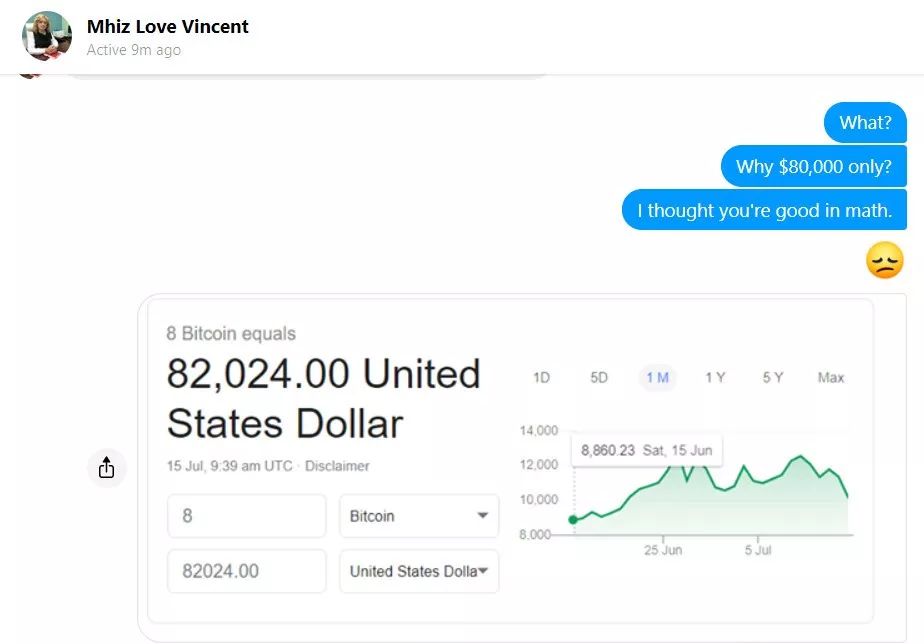Screen dimensions: 924x644
Task: Expand the Bitcoin currency dropdown
Action: click(419, 516)
